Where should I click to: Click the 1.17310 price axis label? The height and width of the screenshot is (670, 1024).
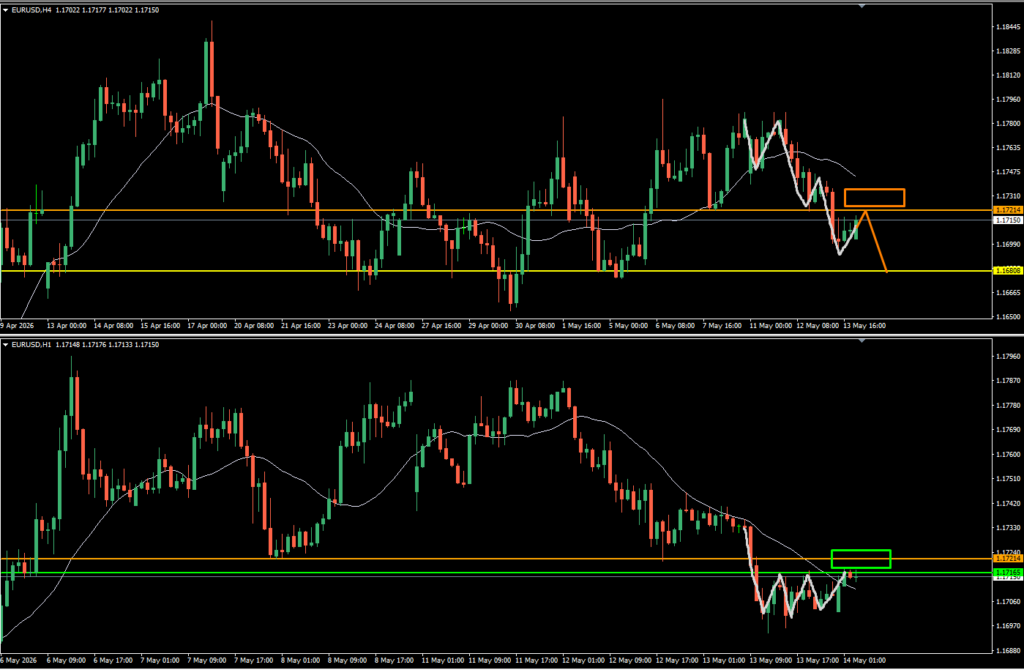click(1008, 196)
